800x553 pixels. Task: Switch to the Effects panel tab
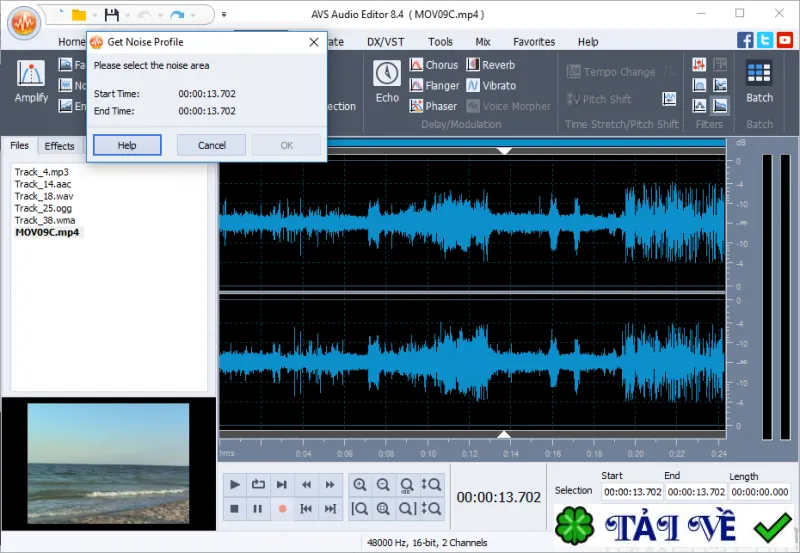(59, 146)
